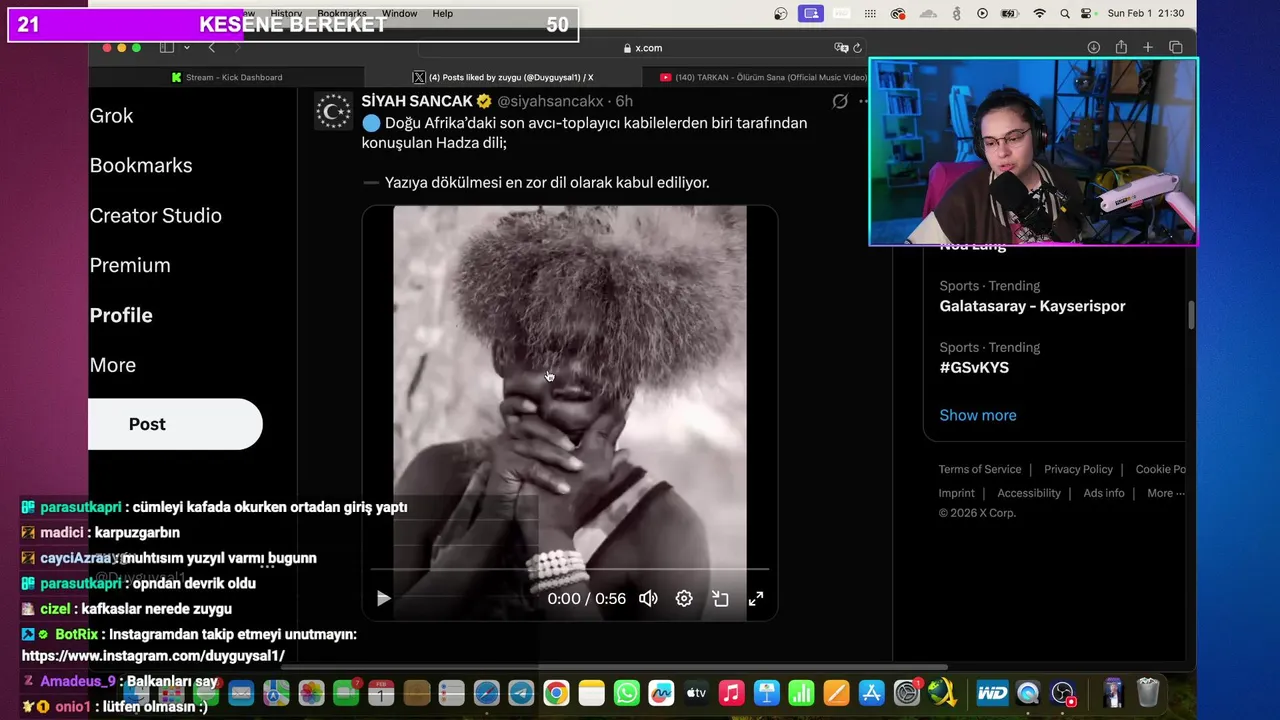
Task: Open the Window menu in menu bar
Action: [x=400, y=14]
